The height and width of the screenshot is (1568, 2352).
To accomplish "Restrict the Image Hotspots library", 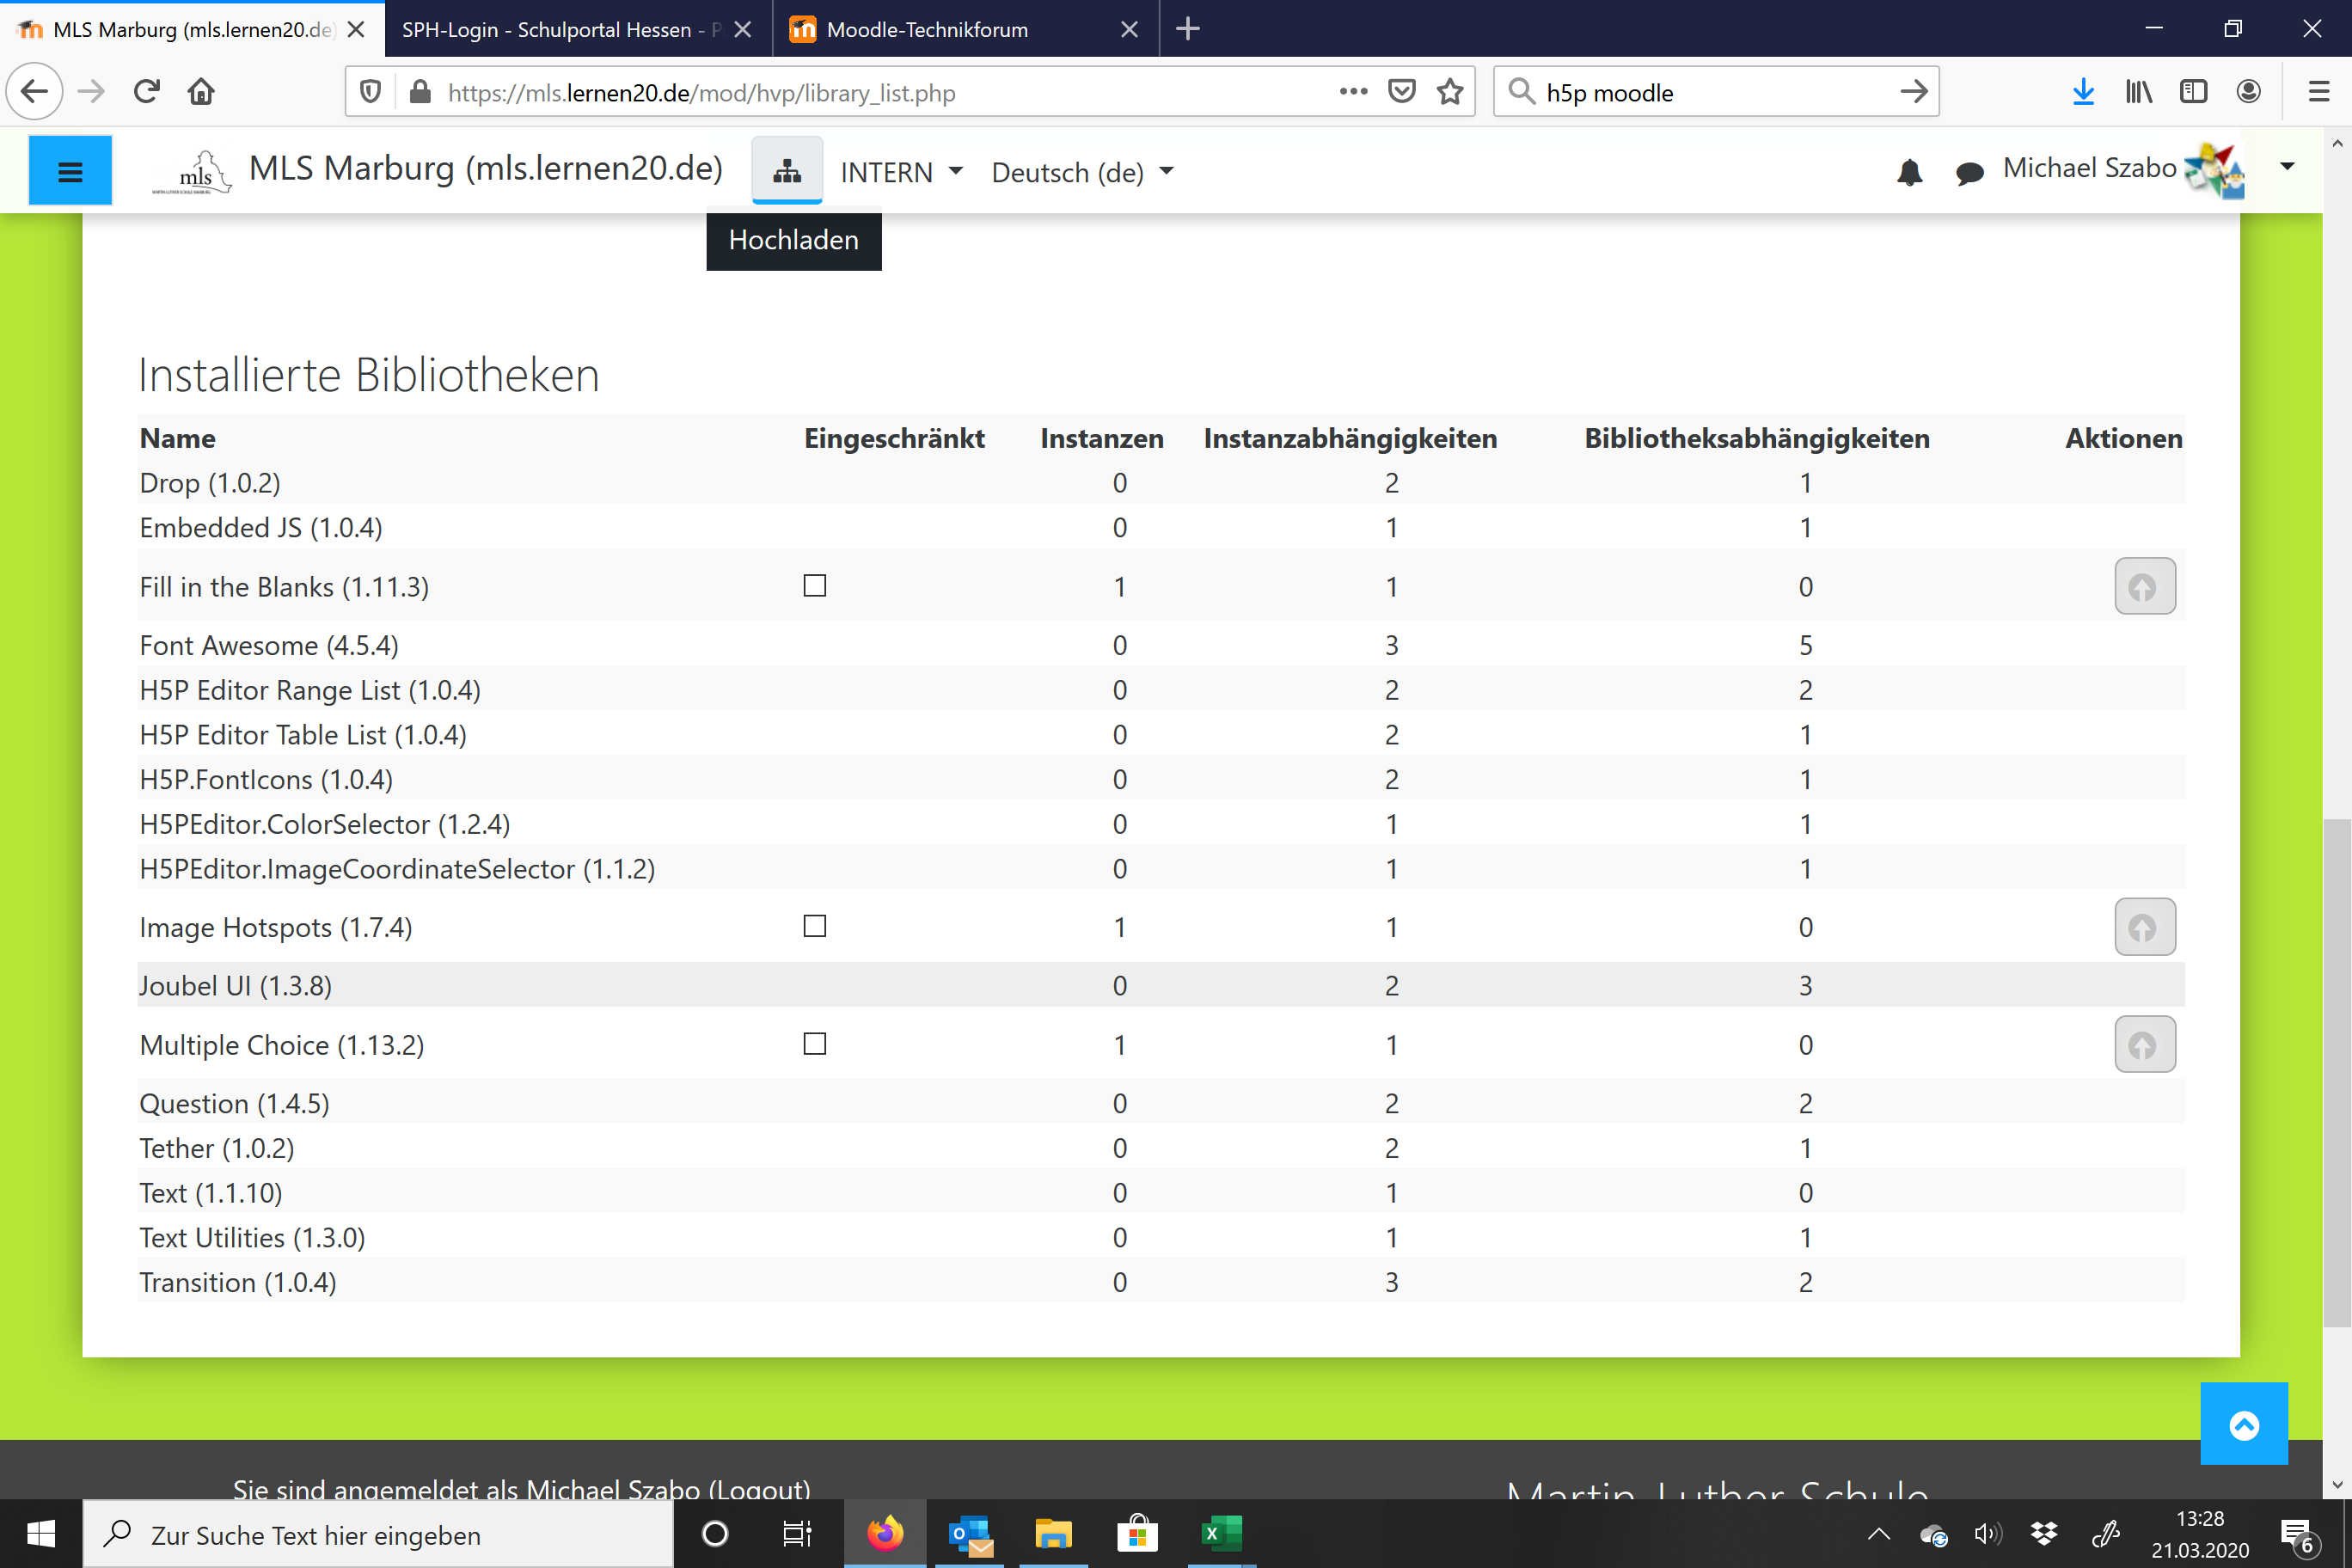I will click(815, 926).
